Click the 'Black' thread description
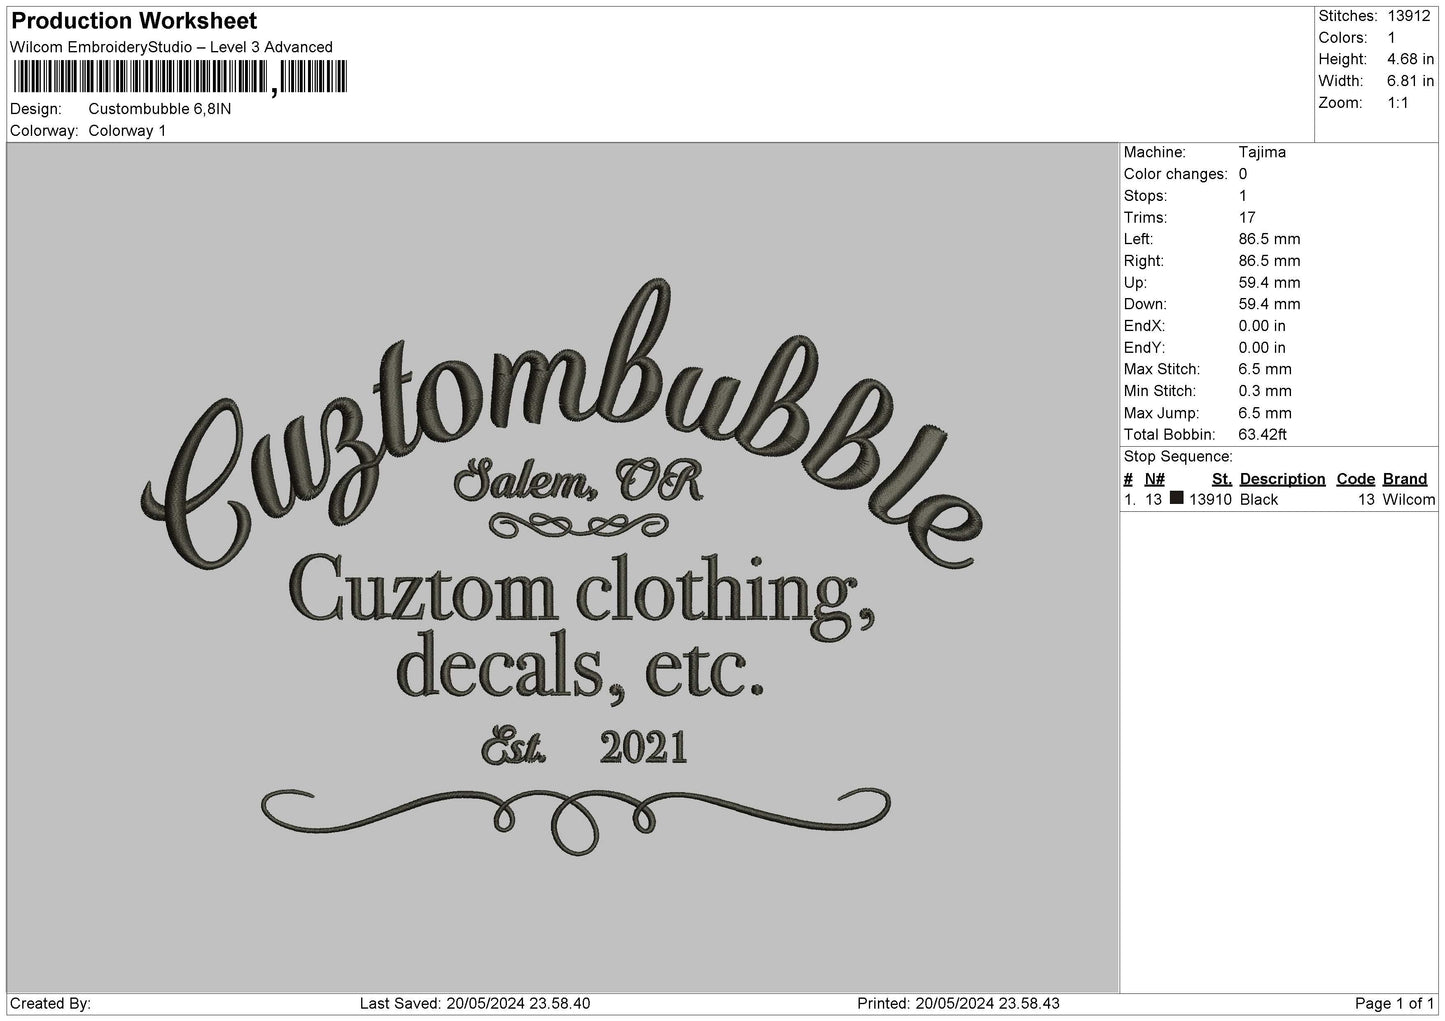Image resolution: width=1445 pixels, height=1021 pixels. (1259, 500)
